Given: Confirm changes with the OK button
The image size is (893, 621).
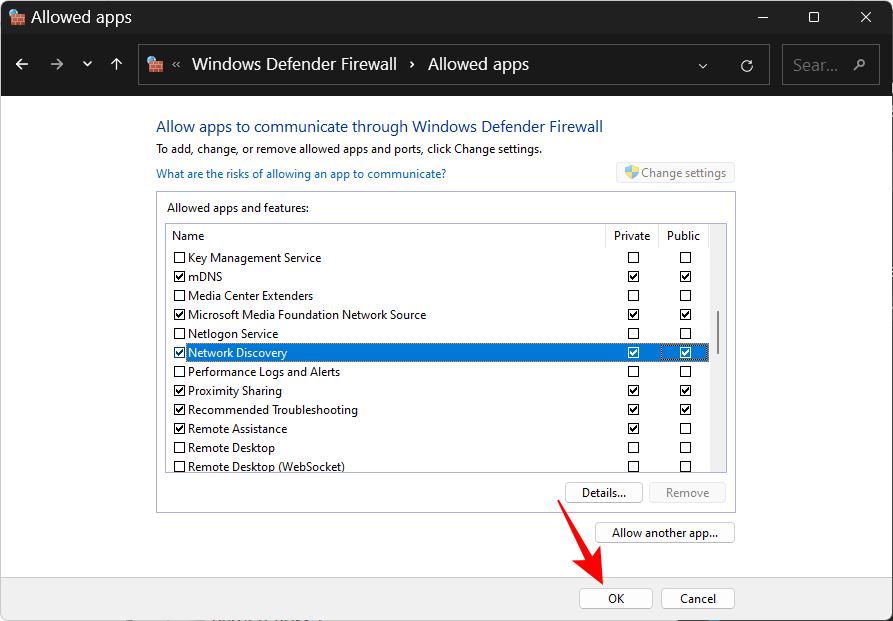Looking at the screenshot, I should point(615,598).
